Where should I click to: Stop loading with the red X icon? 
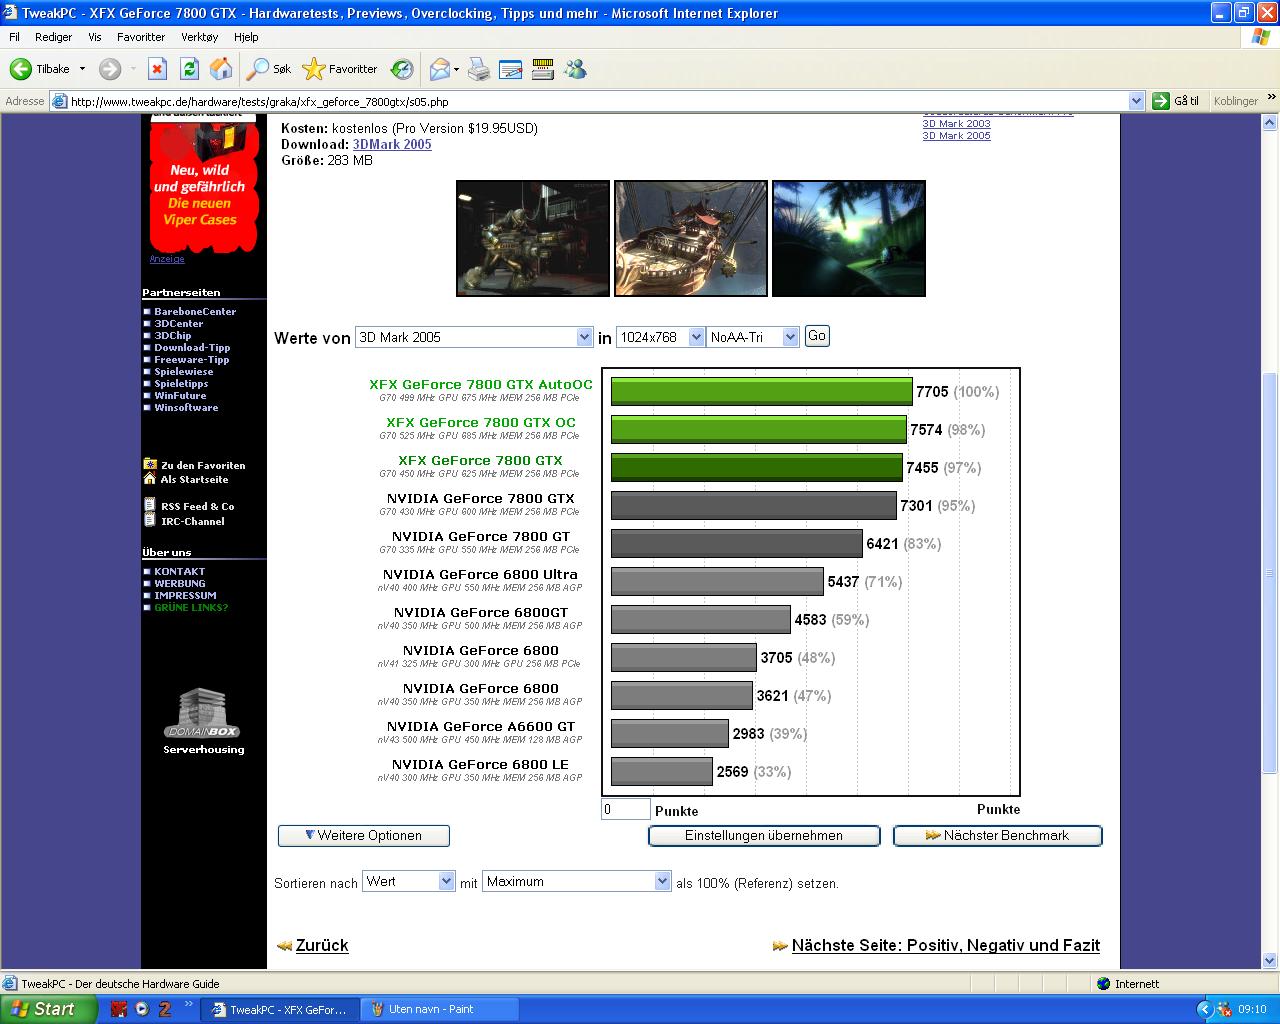[157, 69]
